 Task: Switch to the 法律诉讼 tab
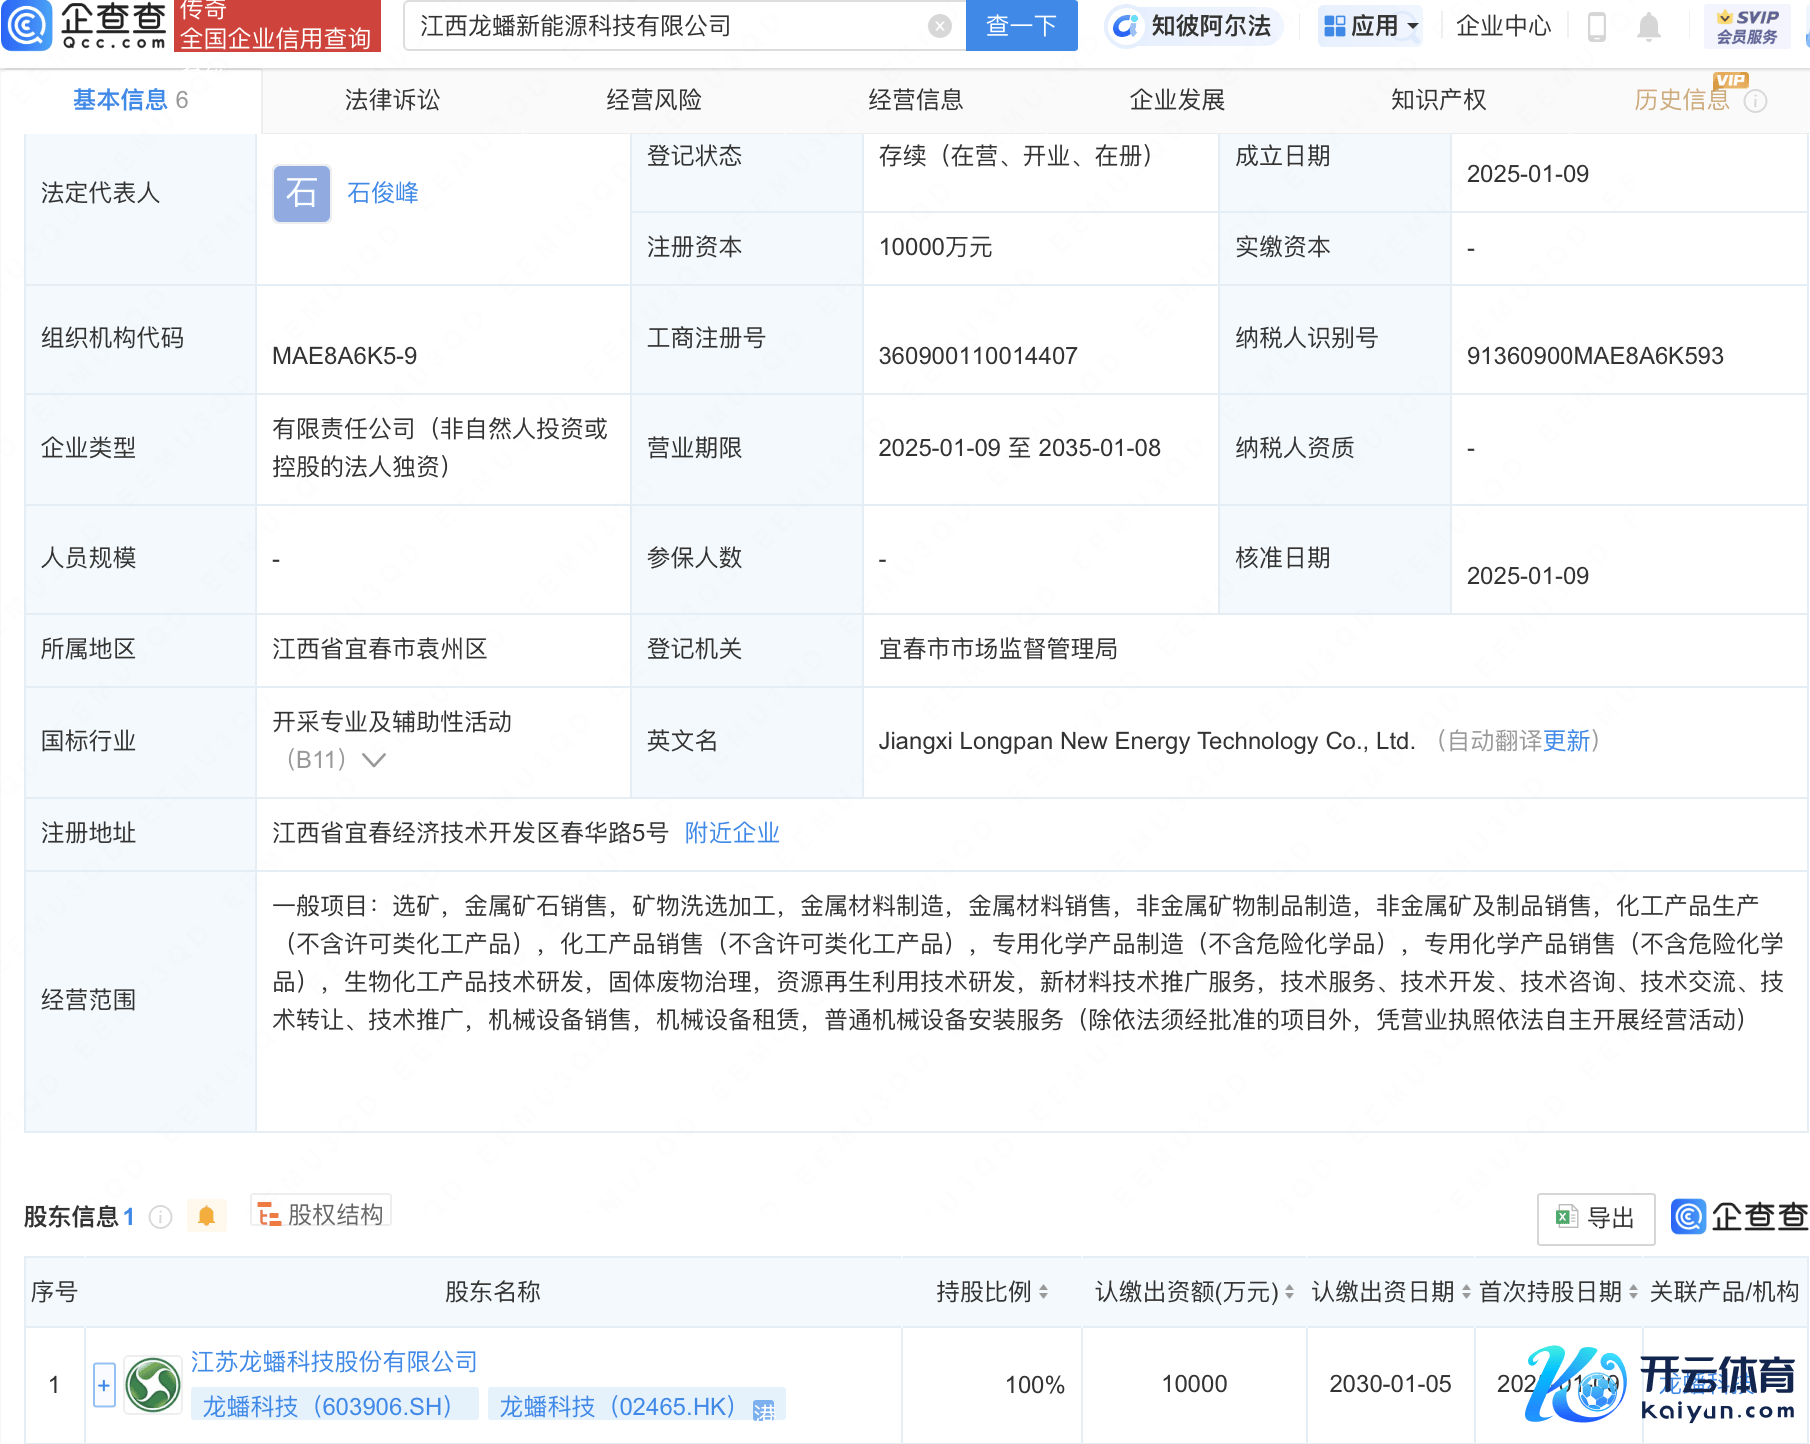(x=392, y=100)
